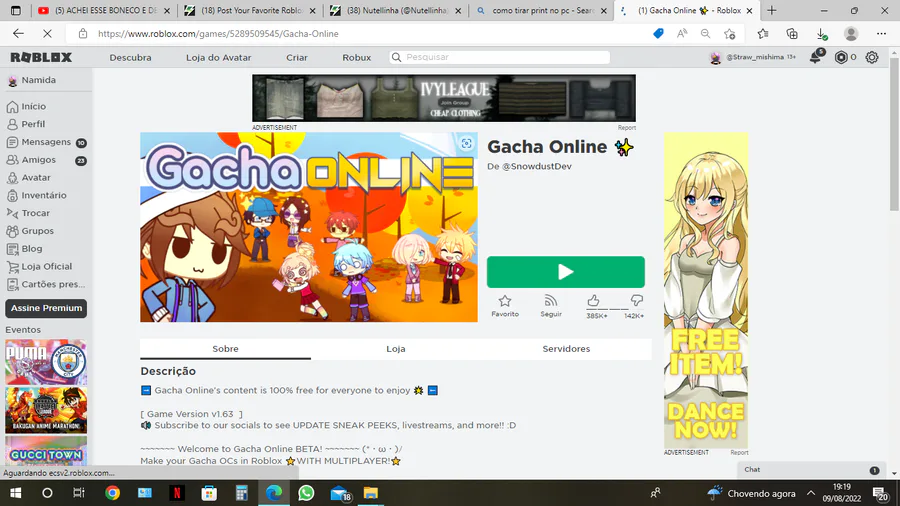
Task: Dislike the game with thumbs down
Action: pos(637,301)
